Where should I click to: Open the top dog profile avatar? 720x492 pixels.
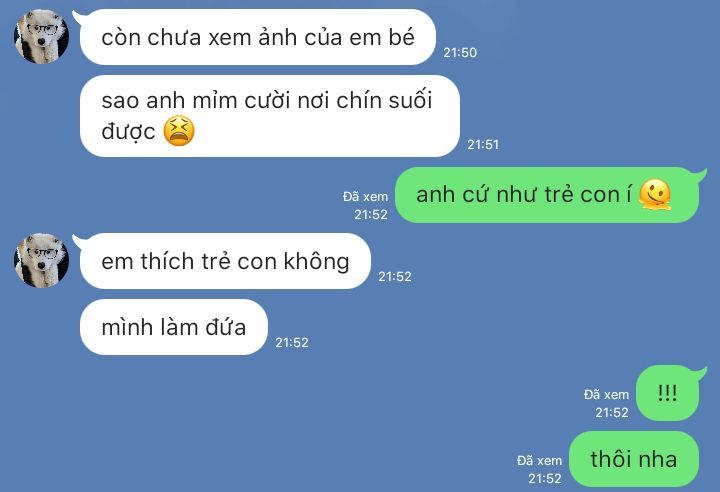pos(41,36)
